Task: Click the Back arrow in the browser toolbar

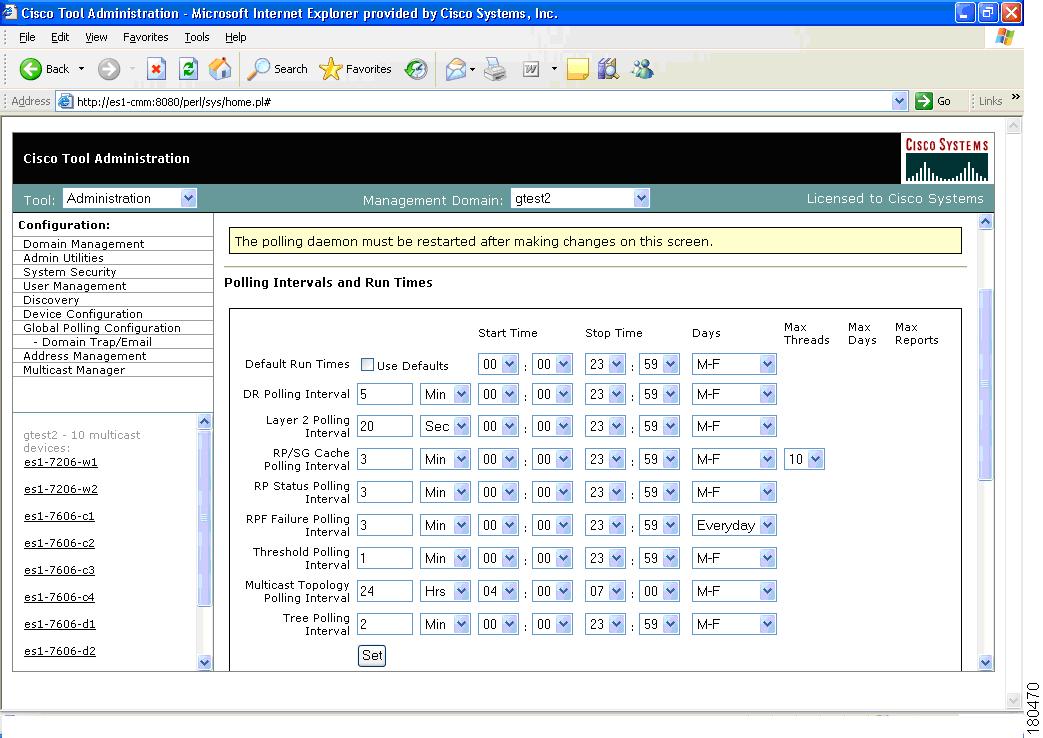Action: point(31,69)
